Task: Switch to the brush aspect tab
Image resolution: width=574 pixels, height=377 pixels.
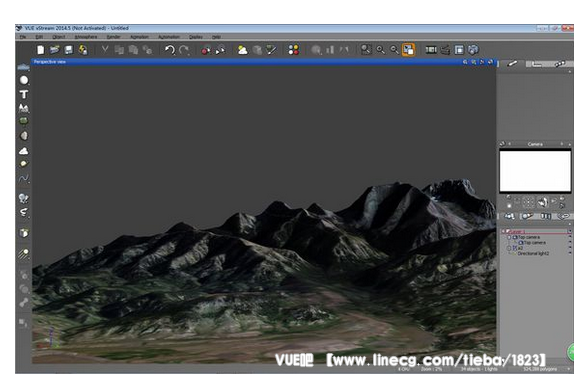Action: point(512,64)
